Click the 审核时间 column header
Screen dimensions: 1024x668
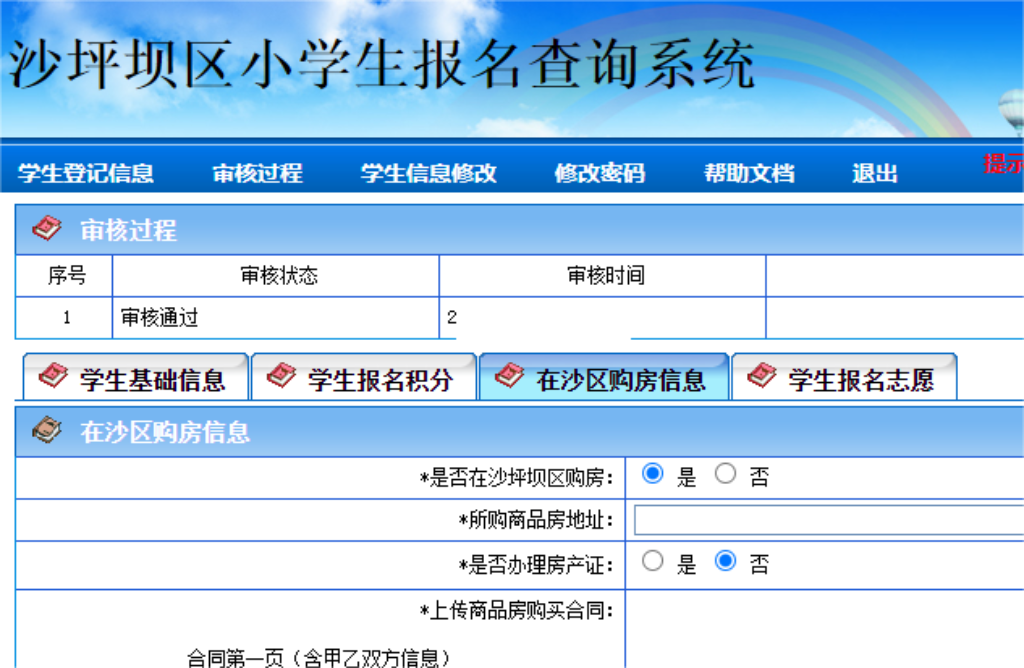point(602,276)
